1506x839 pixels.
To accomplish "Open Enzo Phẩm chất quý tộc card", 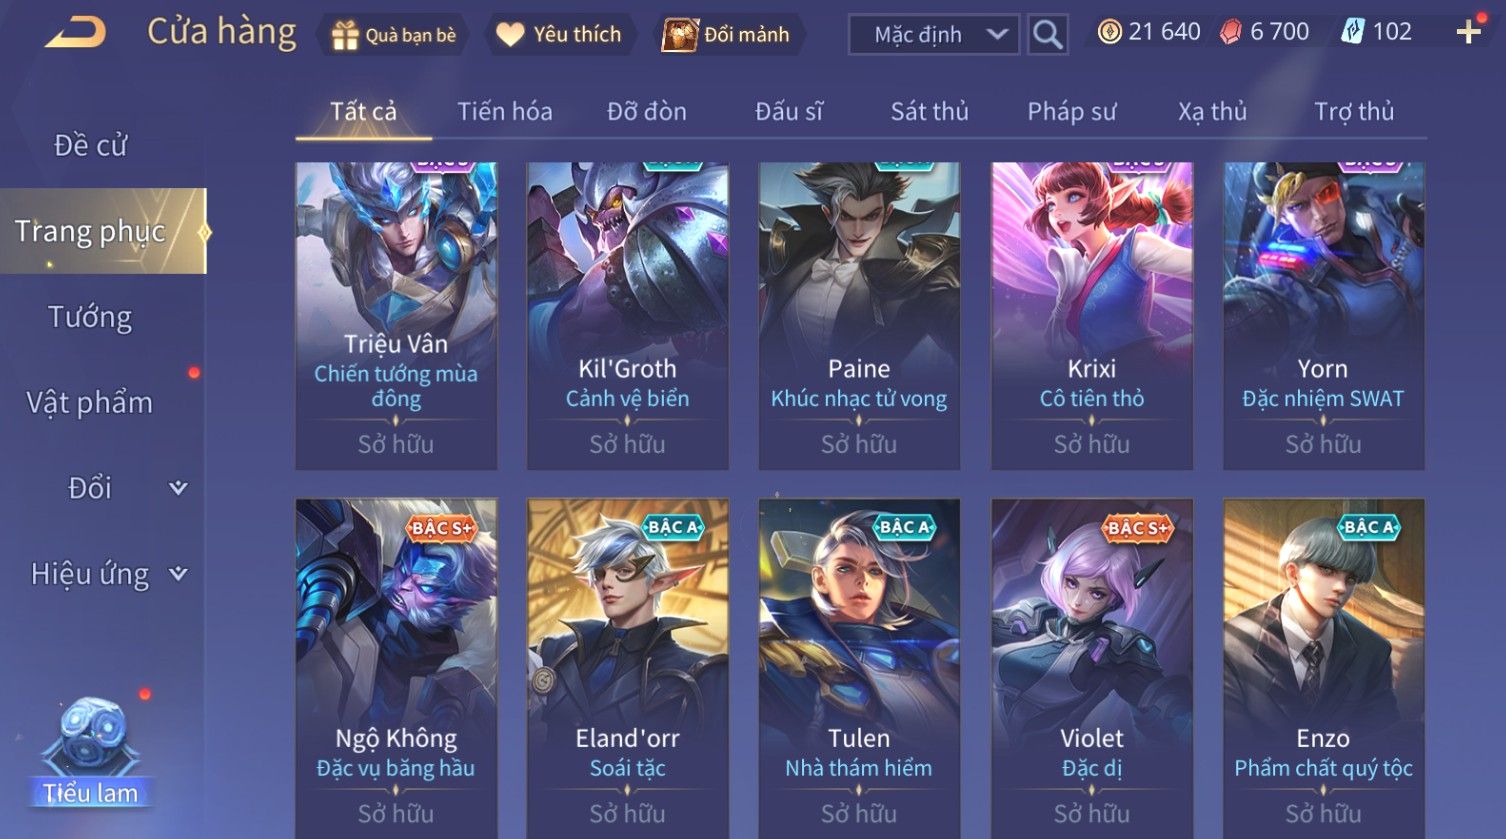I will 1323,668.
